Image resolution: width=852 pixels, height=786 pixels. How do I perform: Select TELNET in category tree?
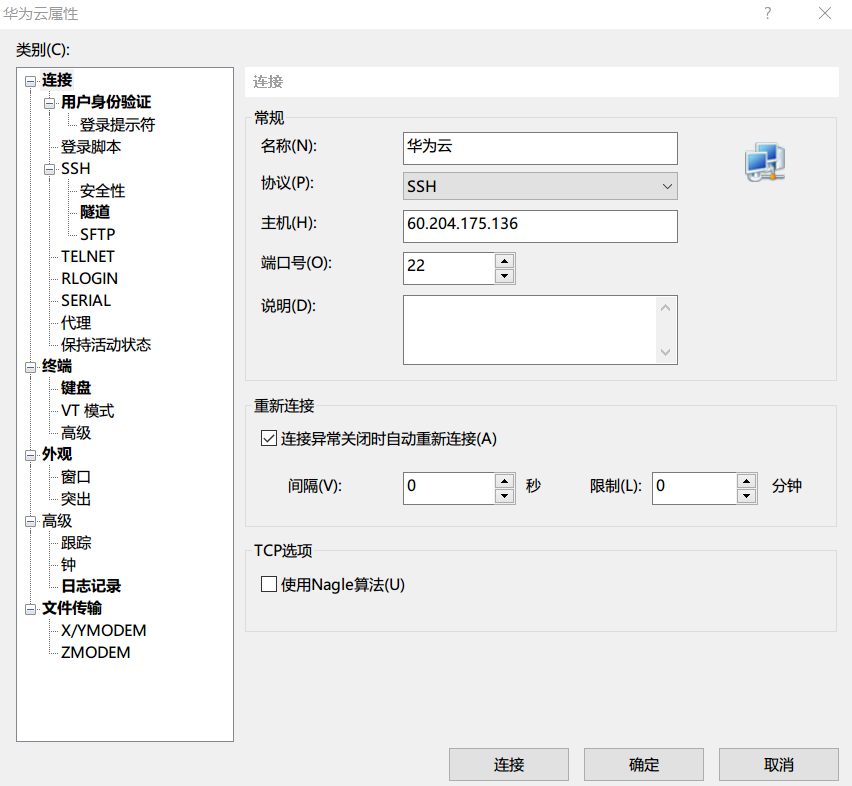point(88,256)
